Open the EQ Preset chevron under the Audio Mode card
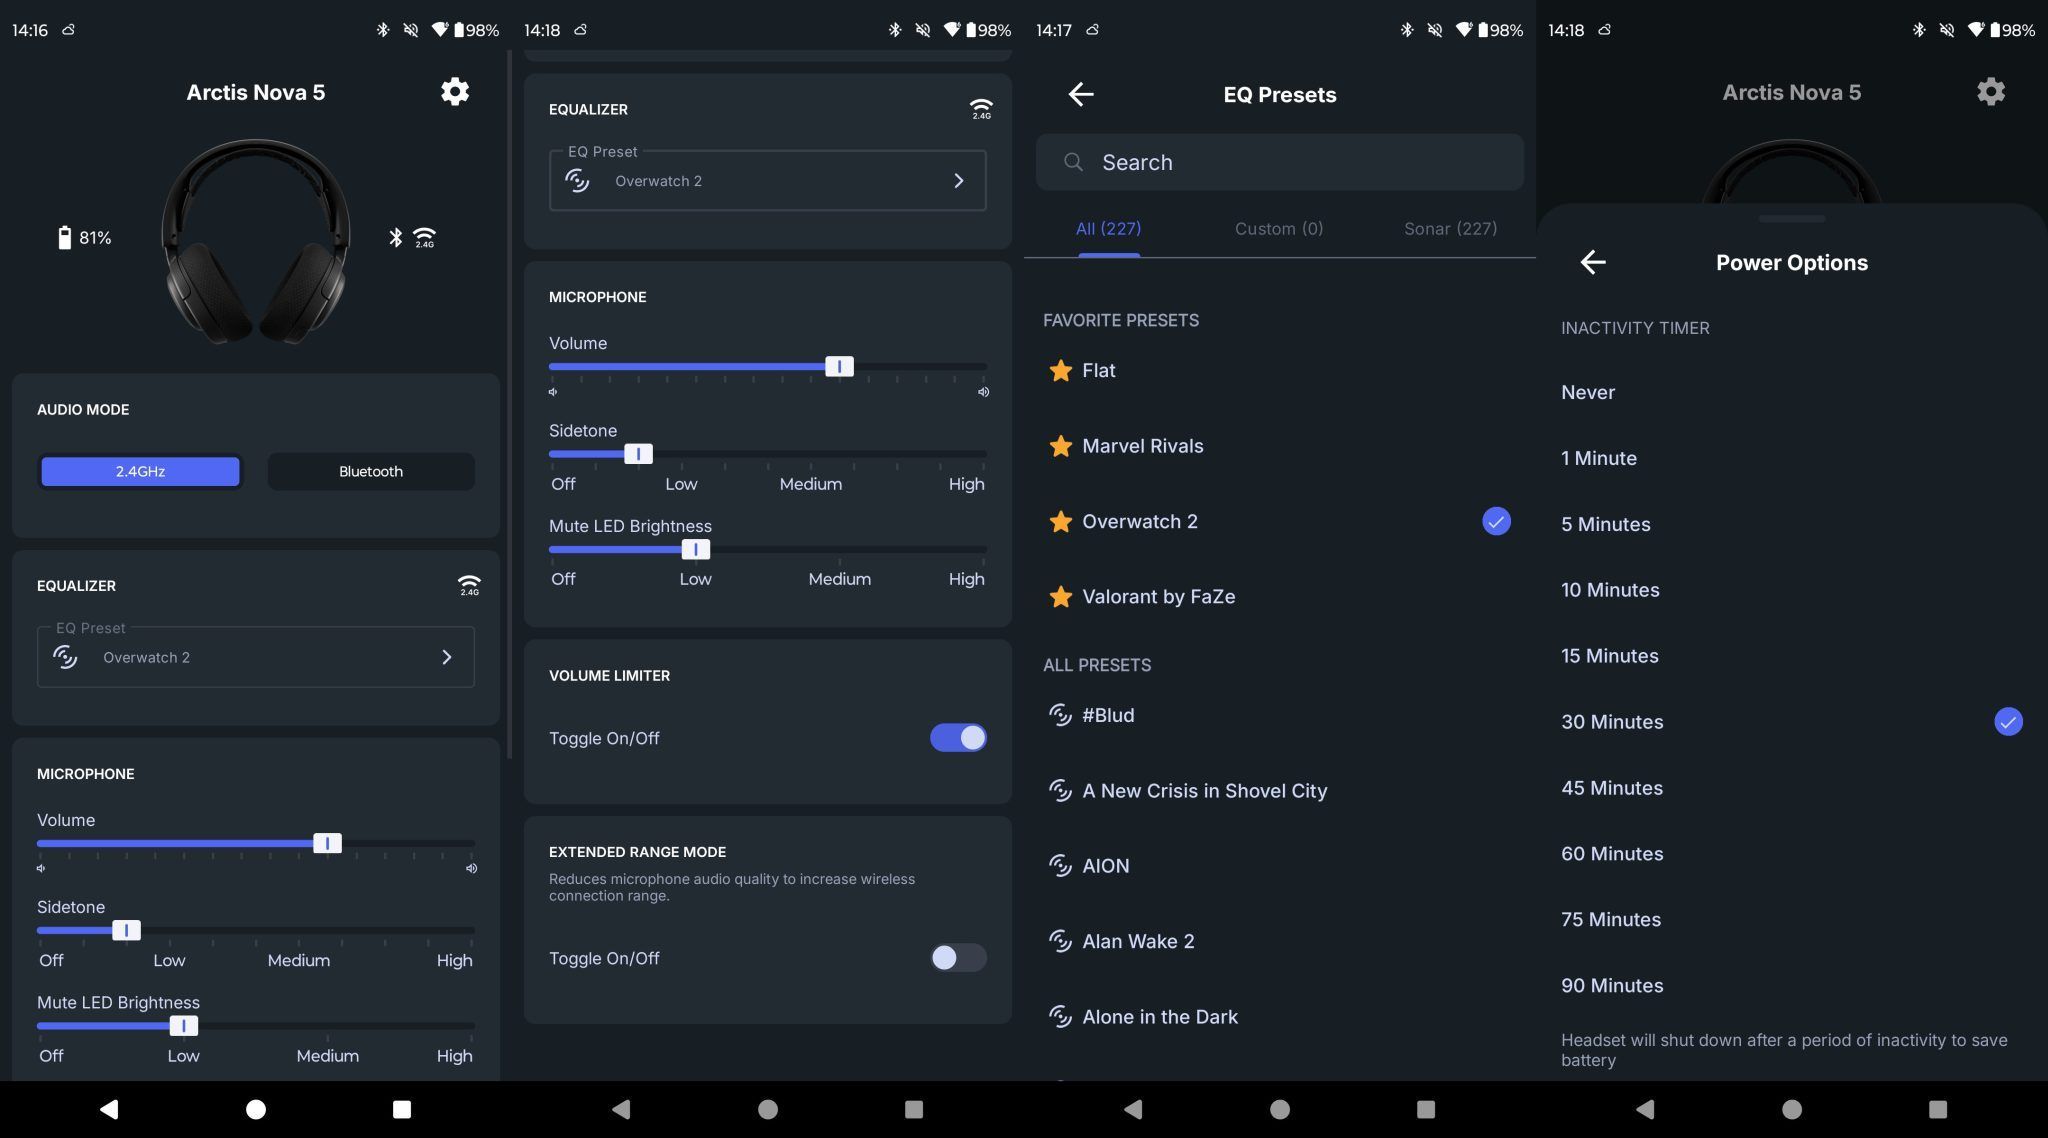 (x=446, y=657)
